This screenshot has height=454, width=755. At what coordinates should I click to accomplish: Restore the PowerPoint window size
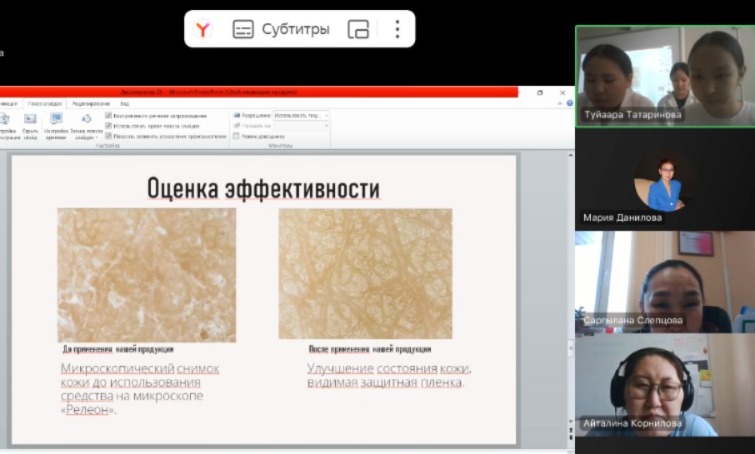tap(540, 92)
